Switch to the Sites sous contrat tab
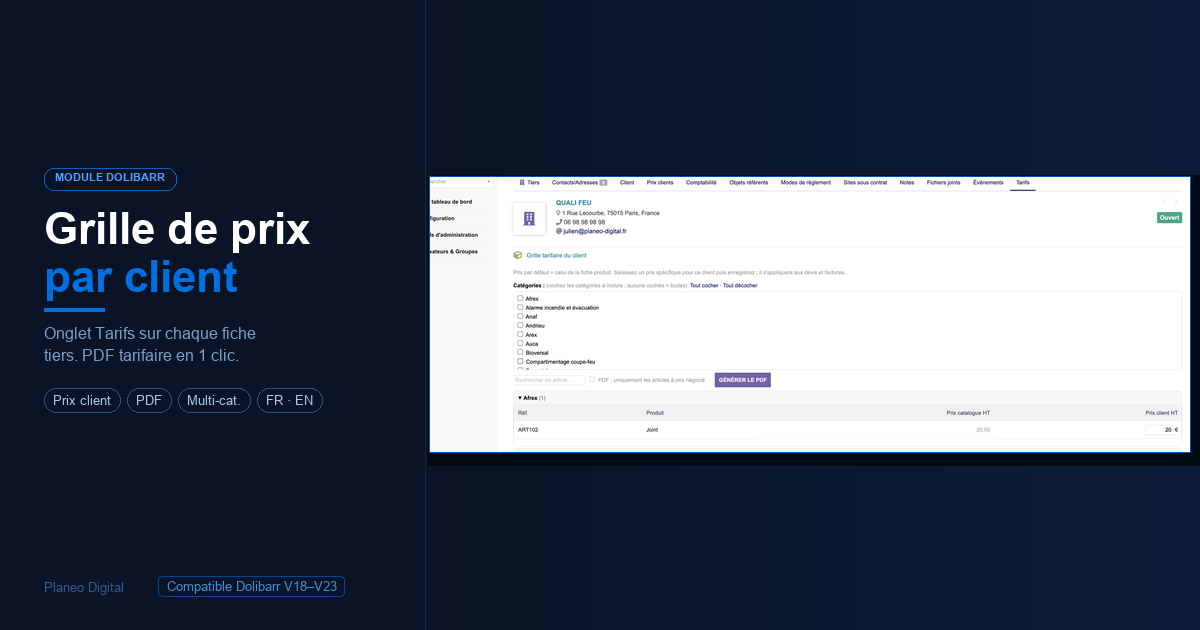This screenshot has height=630, width=1200. click(865, 183)
